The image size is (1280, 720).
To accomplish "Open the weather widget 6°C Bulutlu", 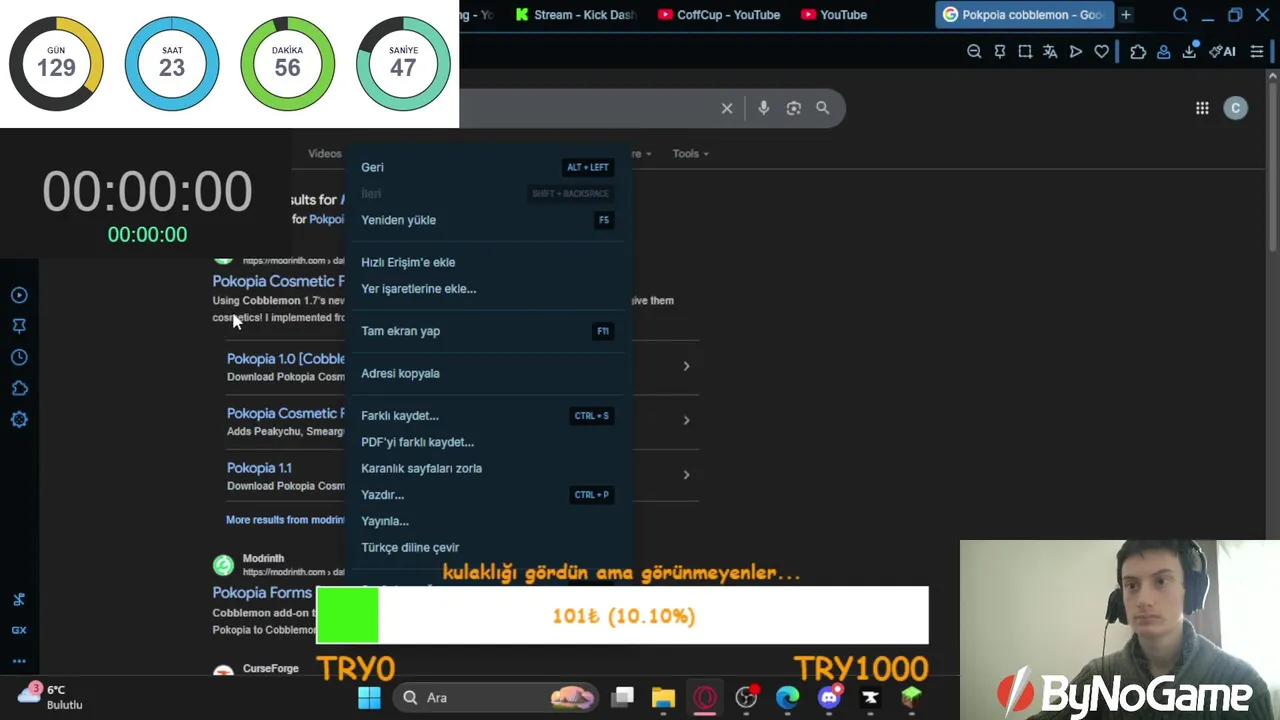I will click(50, 697).
